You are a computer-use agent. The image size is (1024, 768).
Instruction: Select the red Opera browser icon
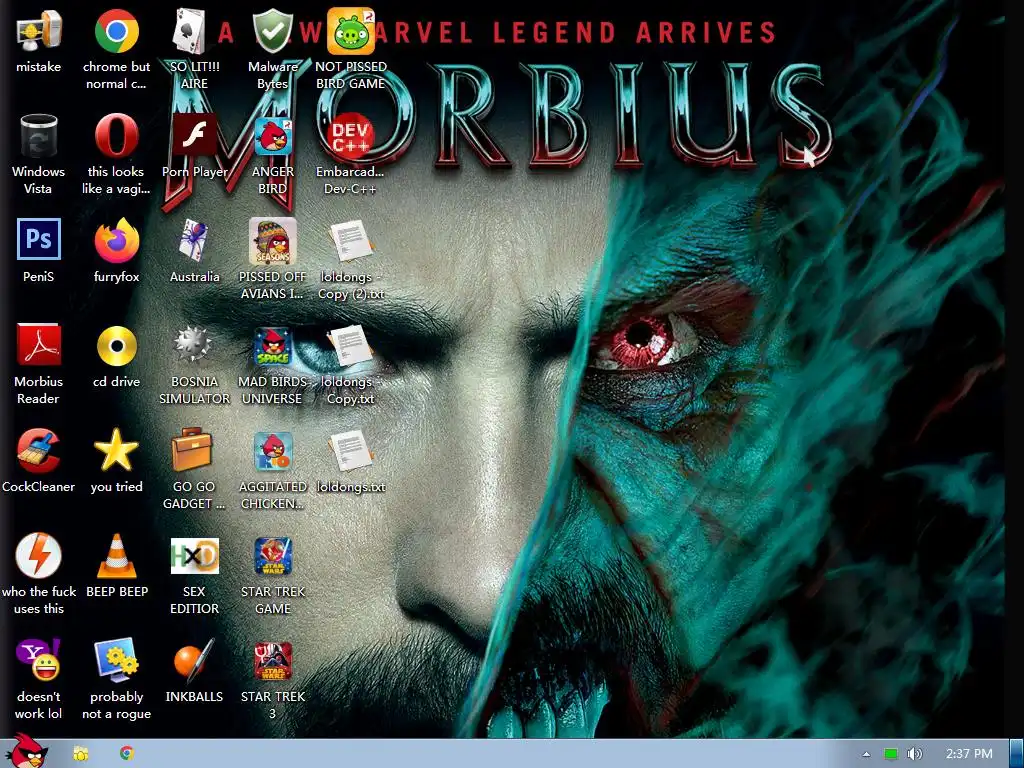116,136
